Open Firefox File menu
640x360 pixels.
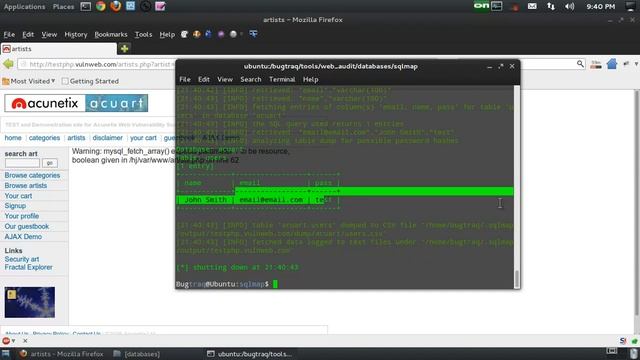click(x=9, y=35)
